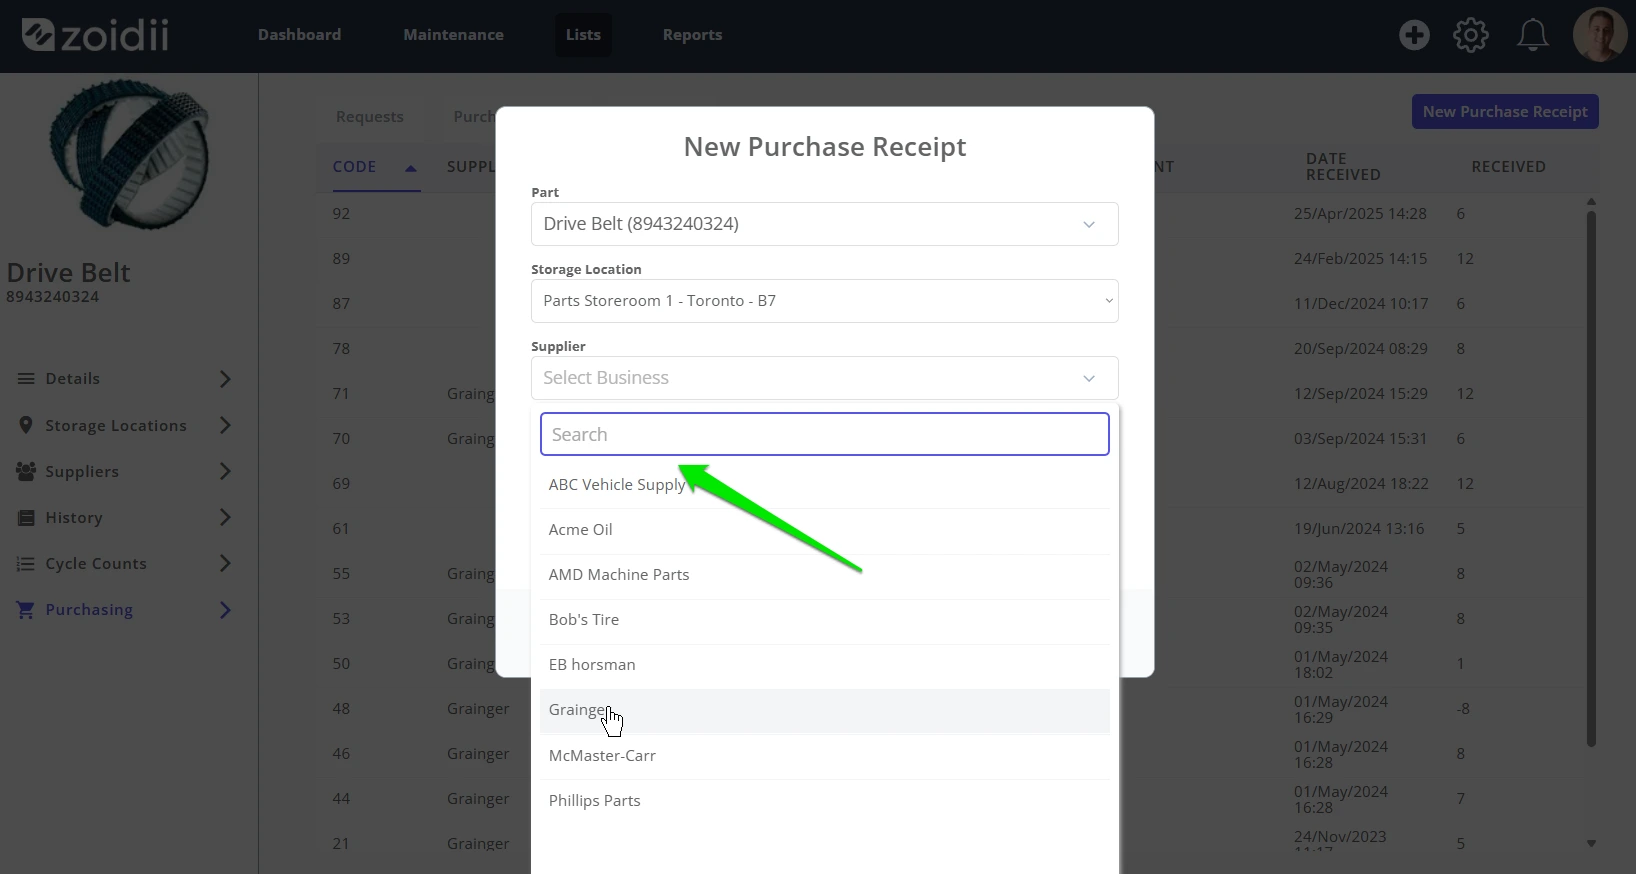Click the plus add icon in header
The image size is (1636, 874).
[x=1414, y=35]
